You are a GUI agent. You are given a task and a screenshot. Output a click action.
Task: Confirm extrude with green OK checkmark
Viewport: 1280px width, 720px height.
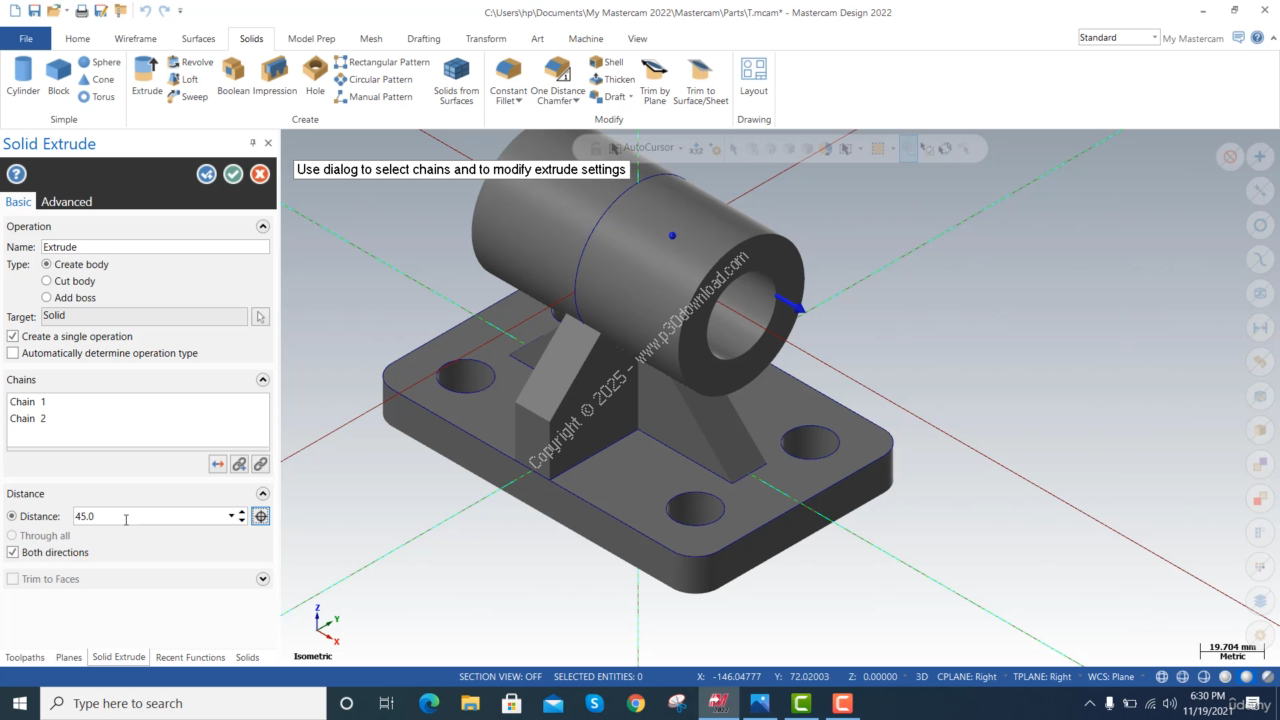[x=233, y=174]
